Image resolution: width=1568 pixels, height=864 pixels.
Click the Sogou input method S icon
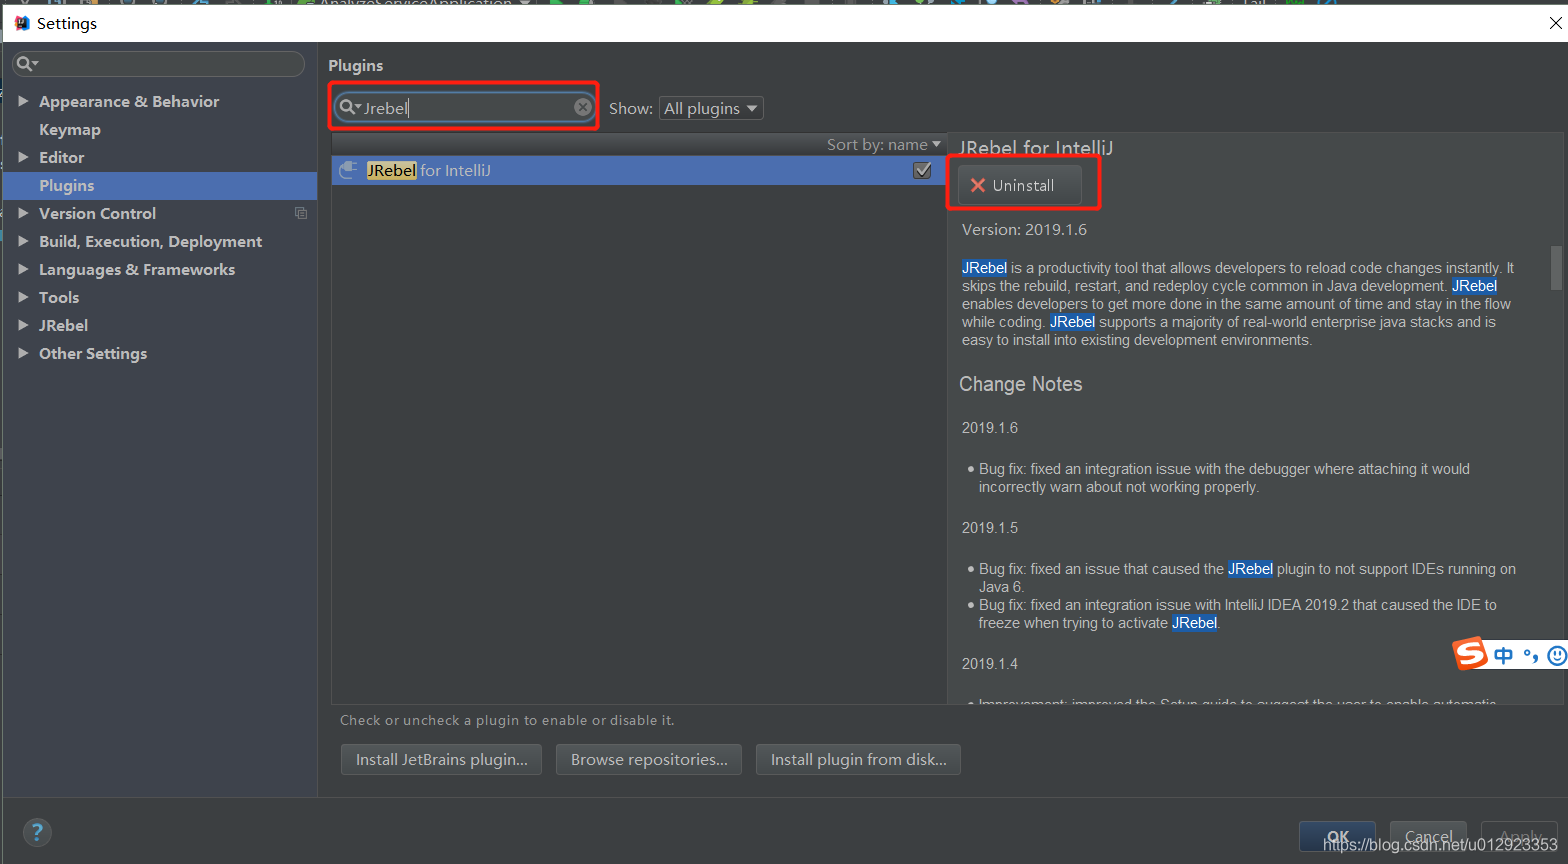[x=1470, y=654]
